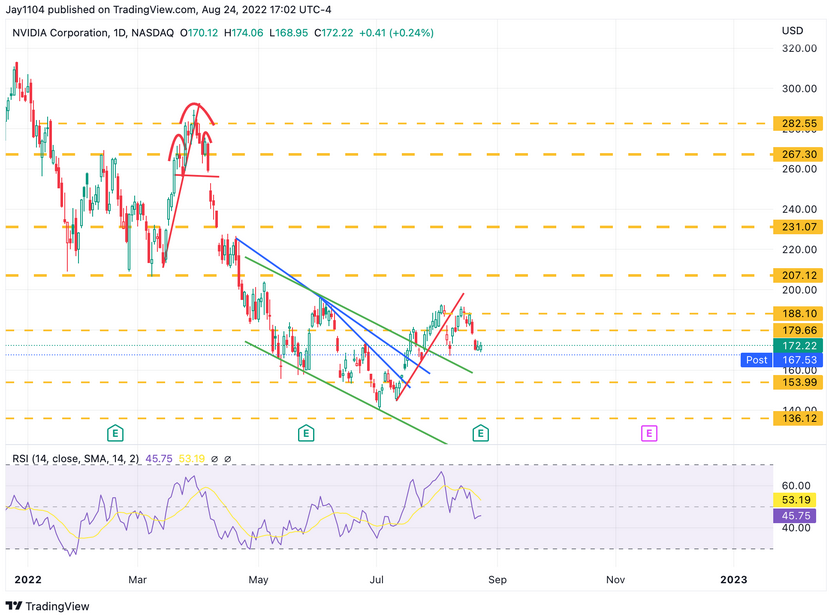The height and width of the screenshot is (616, 829).
Task: Click the +0.41 (+0.24%) change value
Action: click(397, 33)
